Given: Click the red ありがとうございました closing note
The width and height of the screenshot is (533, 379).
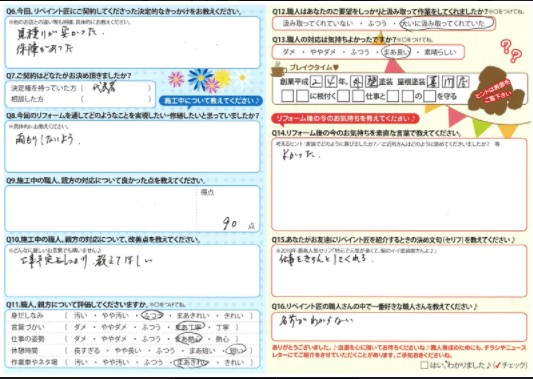Looking at the screenshot, I should 399,351.
